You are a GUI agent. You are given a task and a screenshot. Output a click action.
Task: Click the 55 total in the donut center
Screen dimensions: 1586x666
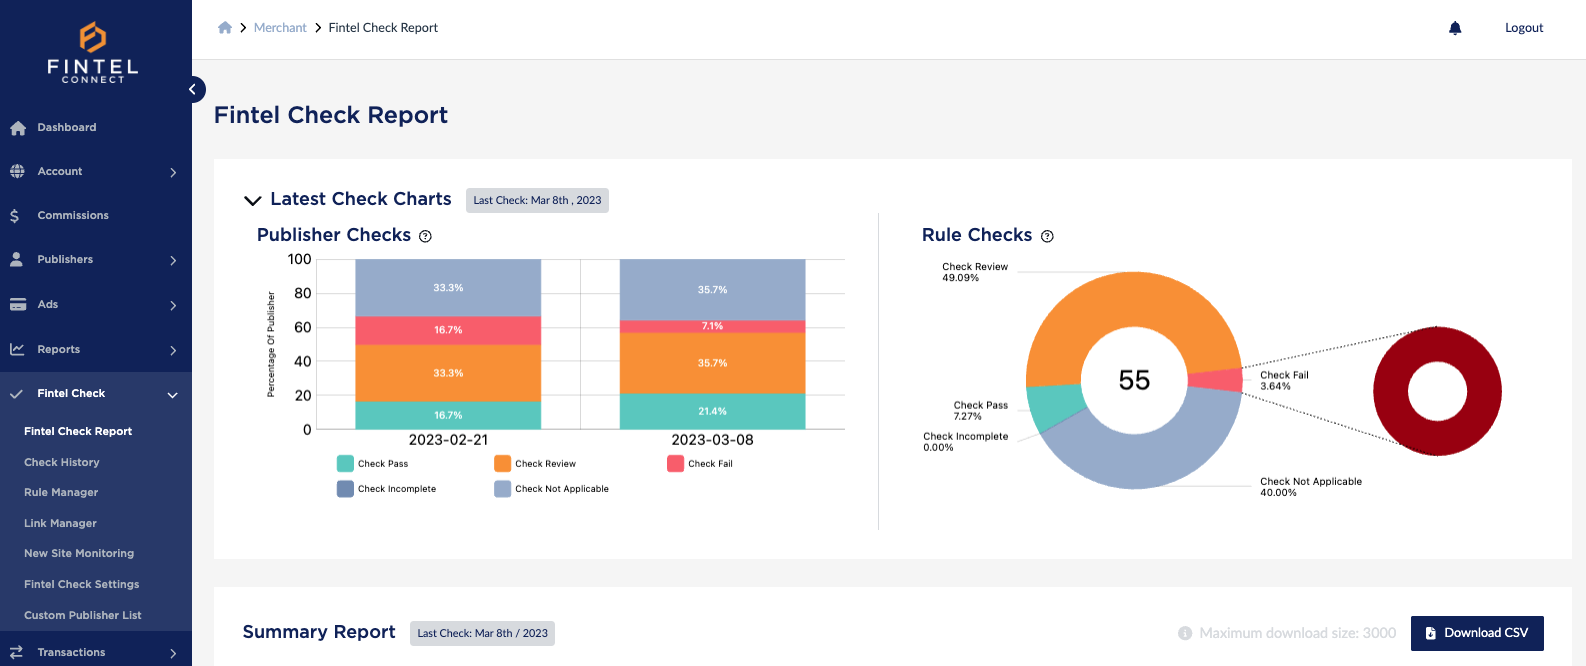click(1134, 381)
